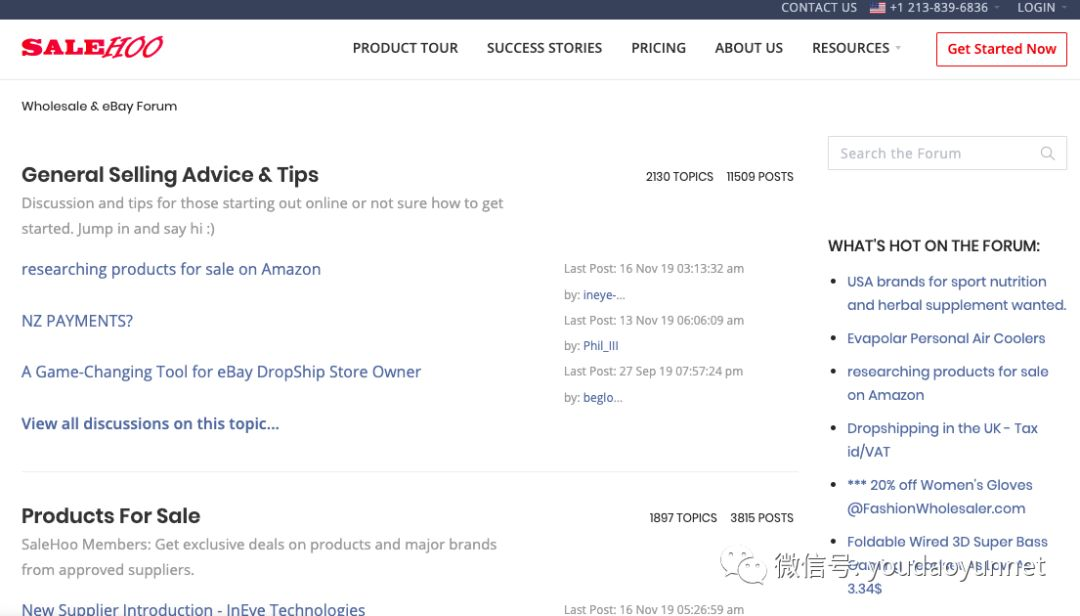Open hot topic USA brands for sport nutrition
This screenshot has height=616, width=1080.
tap(957, 294)
